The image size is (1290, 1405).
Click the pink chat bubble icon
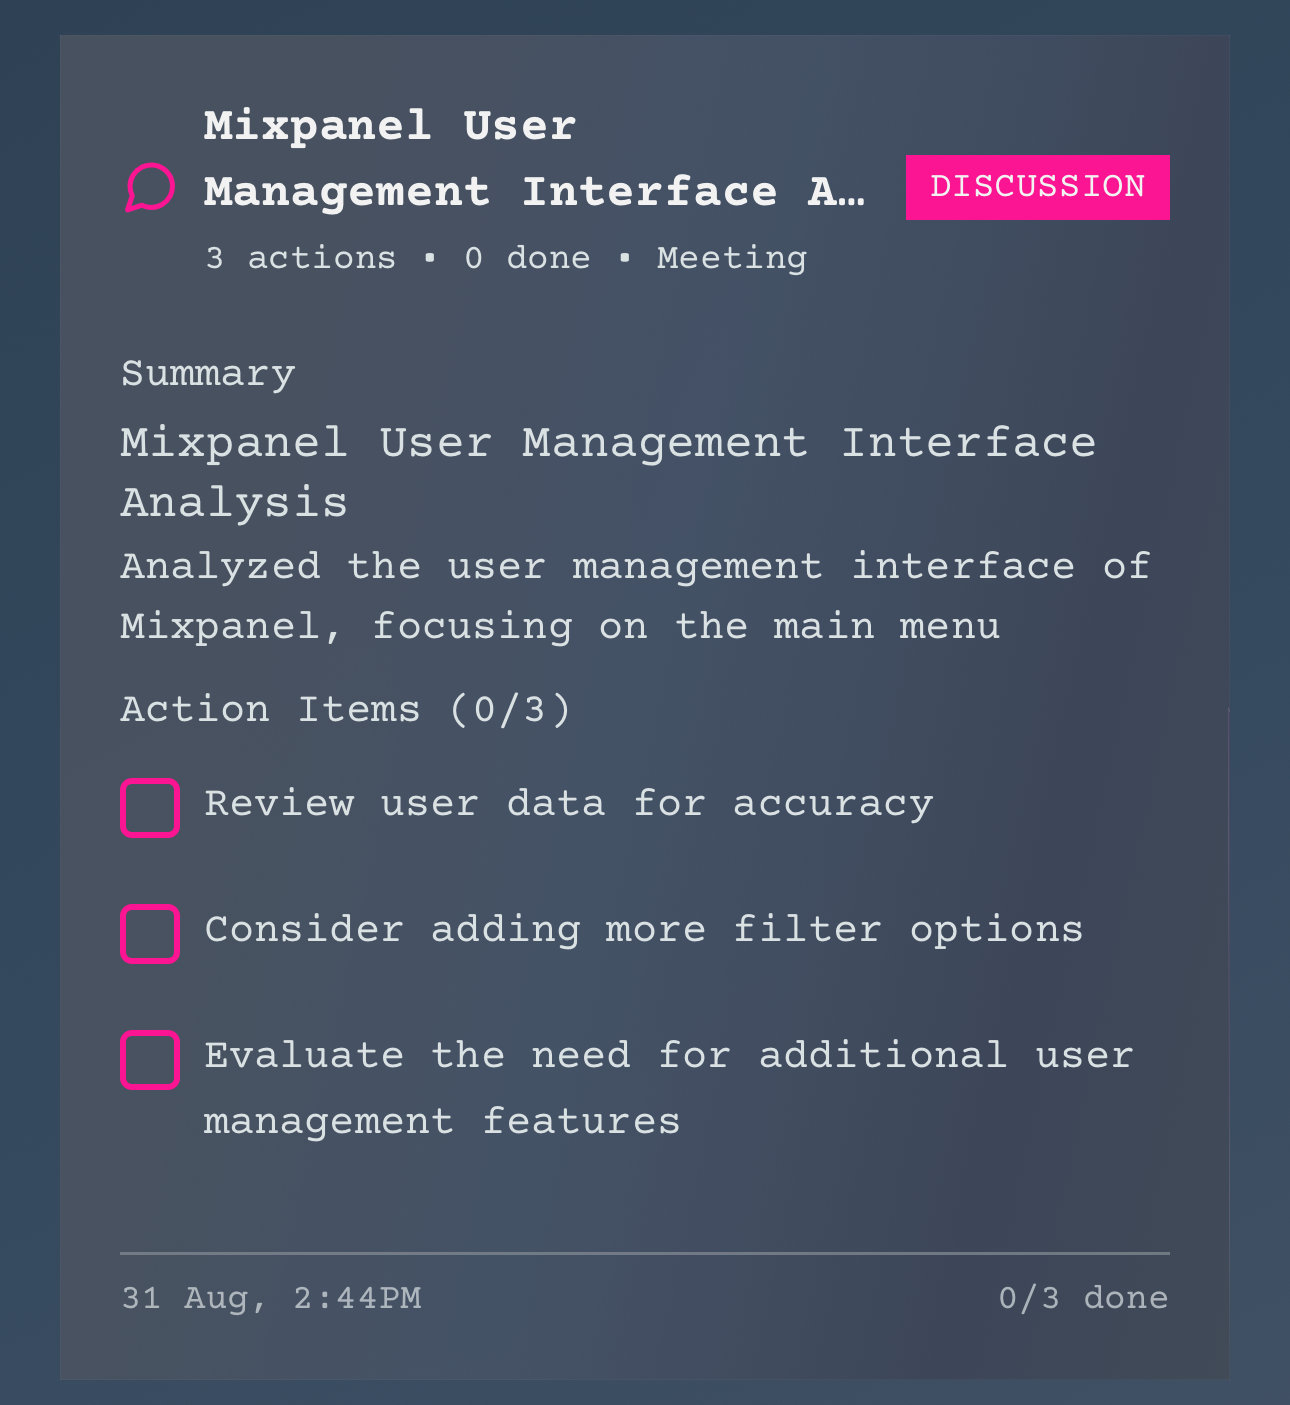(x=150, y=187)
